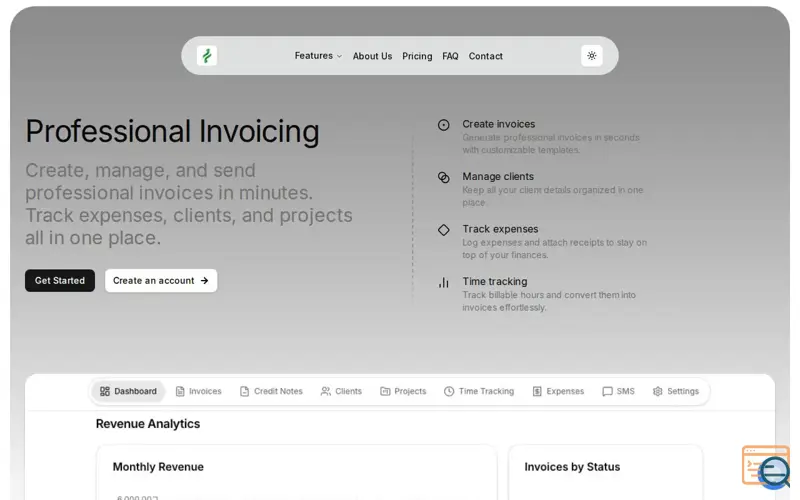The width and height of the screenshot is (800, 500).
Task: Select the Time tracking feature title
Action: tap(495, 282)
